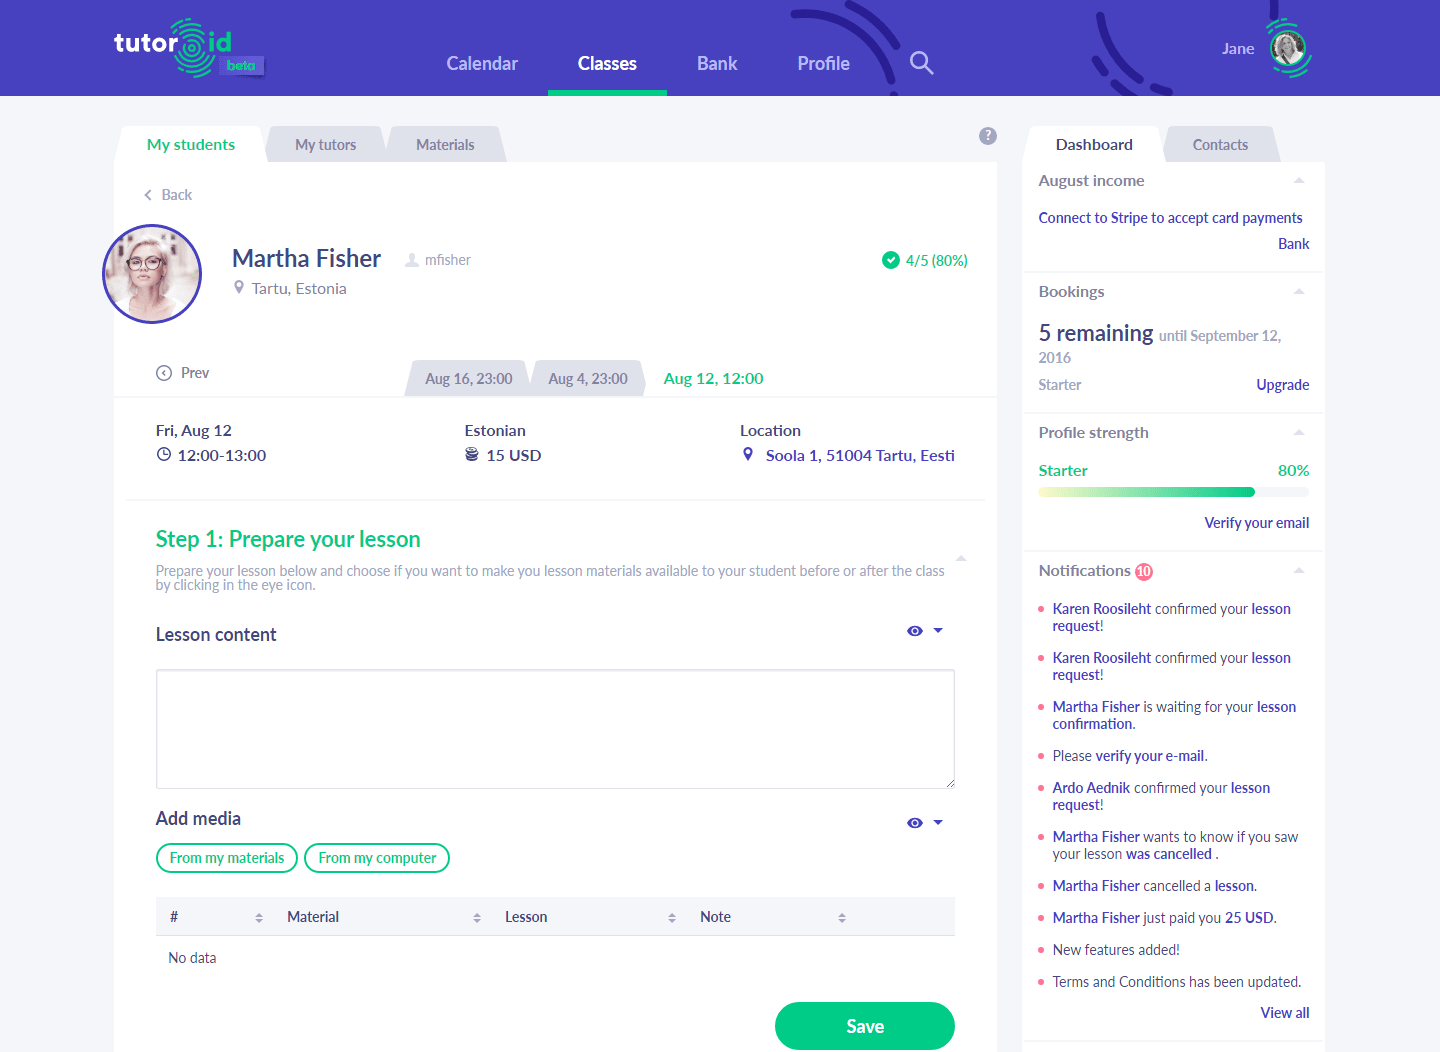1440x1052 pixels.
Task: Click inside the Lesson content text area
Action: pos(555,728)
